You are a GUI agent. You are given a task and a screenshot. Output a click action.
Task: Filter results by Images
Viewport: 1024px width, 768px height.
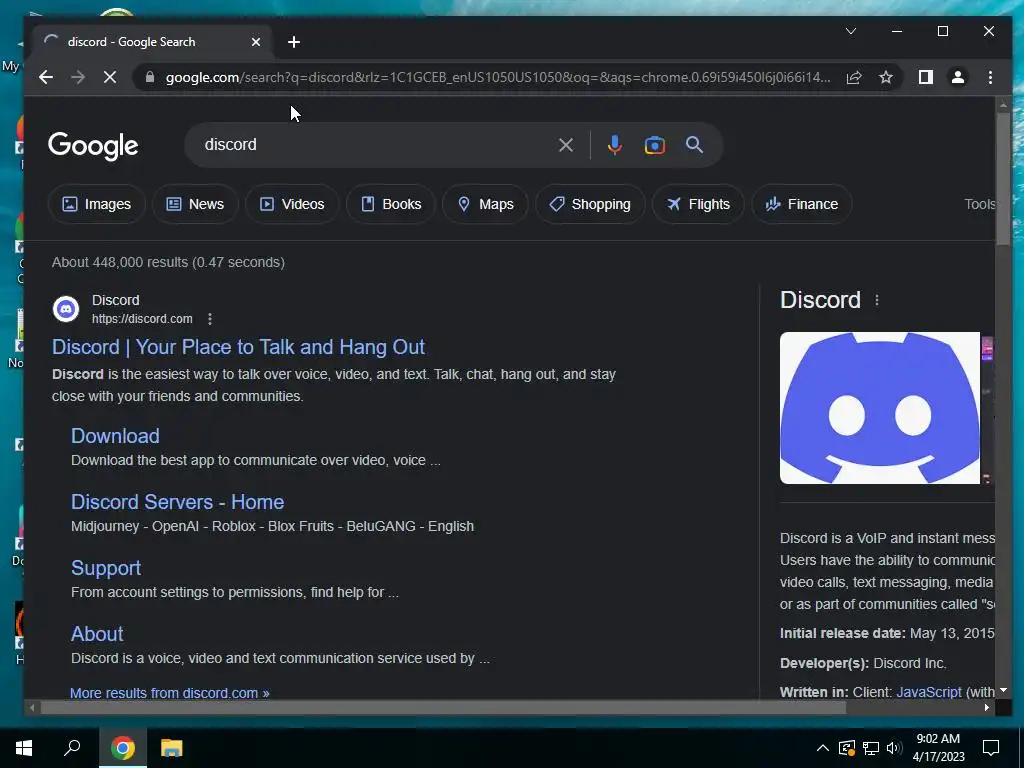[x=97, y=204]
